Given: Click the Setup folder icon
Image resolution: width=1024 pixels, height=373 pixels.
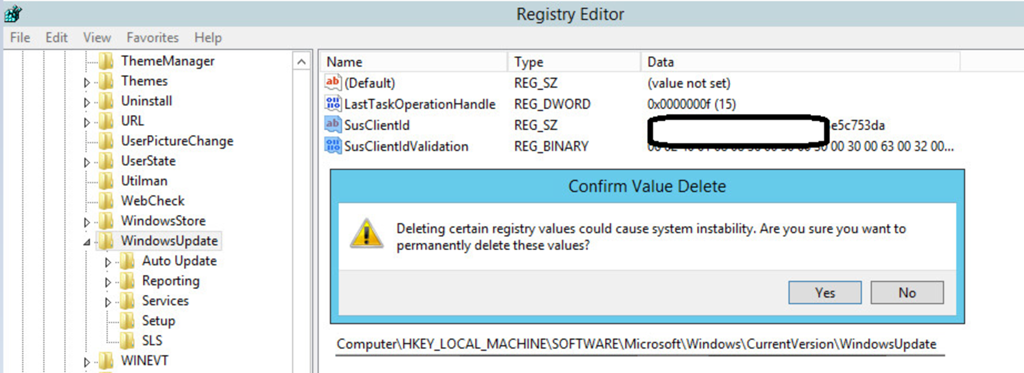Looking at the screenshot, I should click(x=128, y=321).
